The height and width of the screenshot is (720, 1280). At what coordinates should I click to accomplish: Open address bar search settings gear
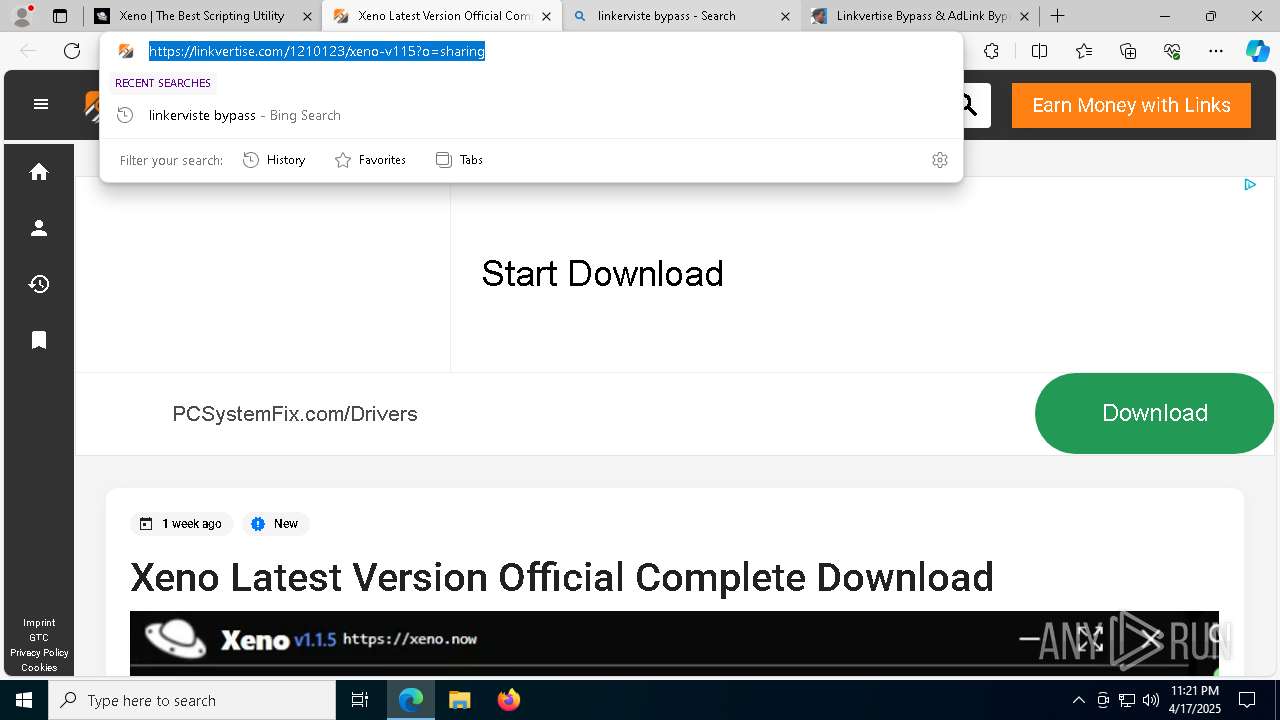(940, 160)
